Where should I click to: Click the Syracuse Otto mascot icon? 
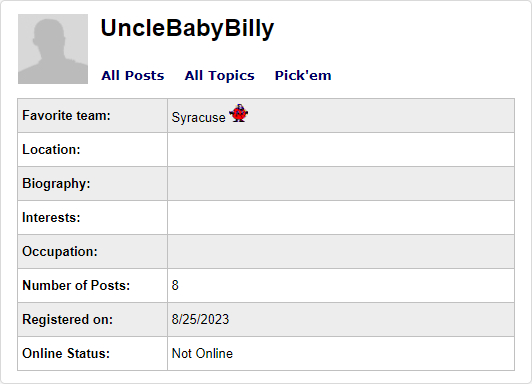click(x=239, y=113)
